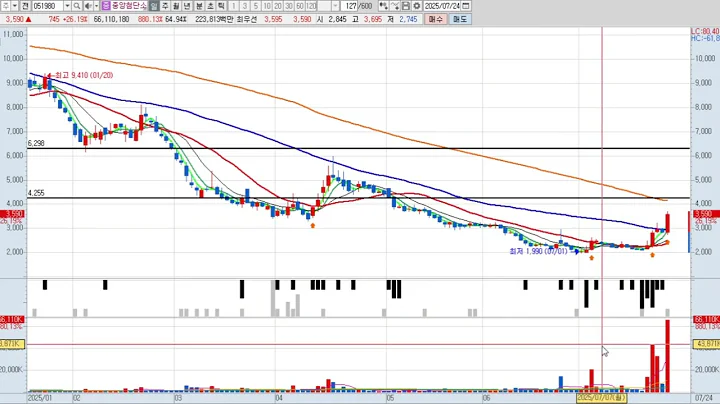This screenshot has height=404, width=720.
Task: Click the +26.19% change value in the quote bar
Action: point(75,19)
